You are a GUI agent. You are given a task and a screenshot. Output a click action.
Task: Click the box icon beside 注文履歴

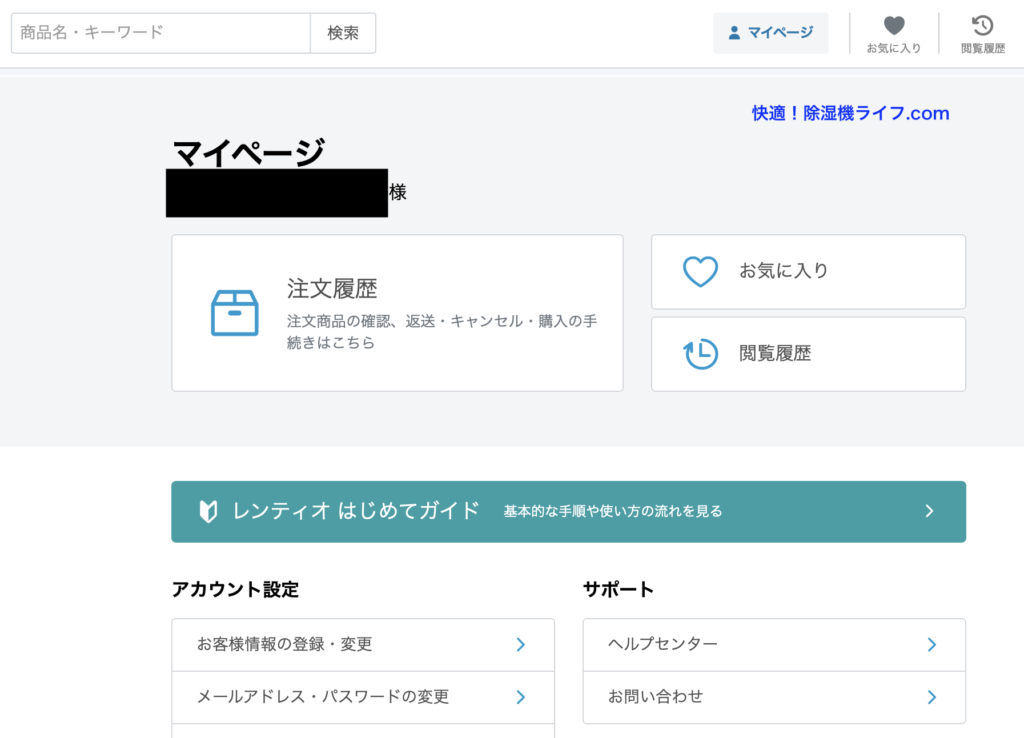point(235,313)
